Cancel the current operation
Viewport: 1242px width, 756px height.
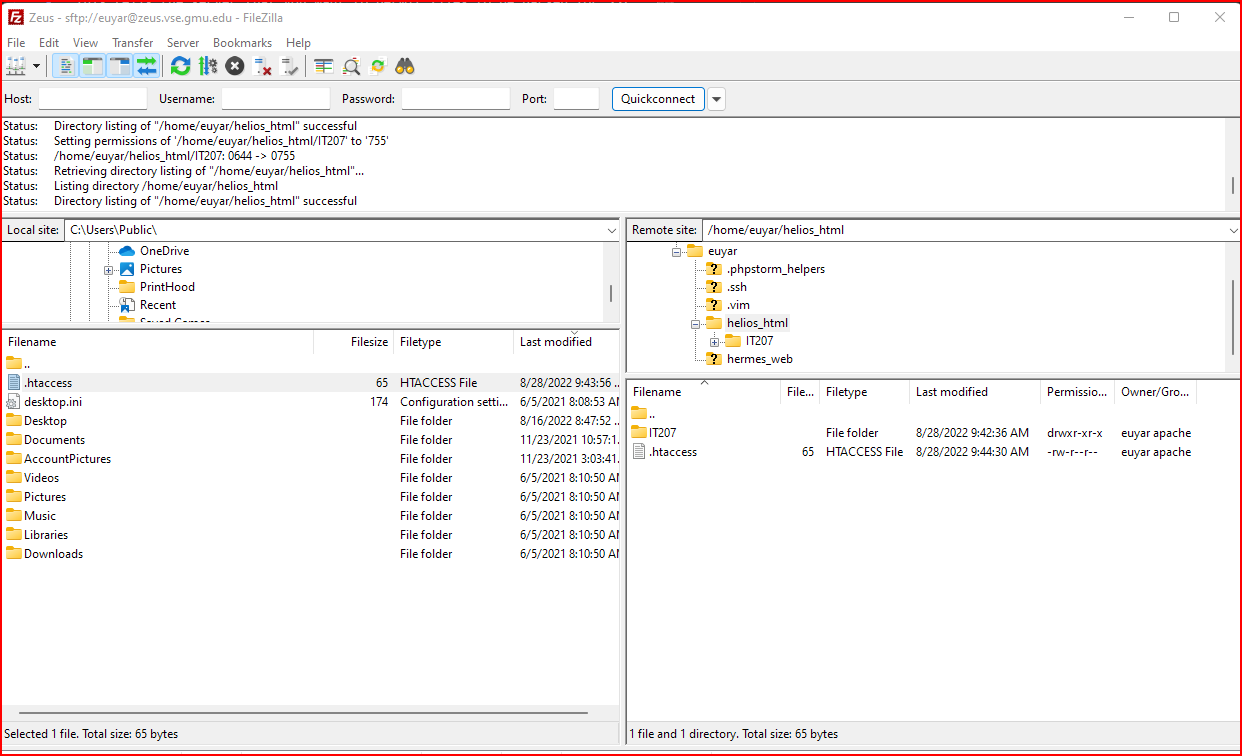(x=233, y=66)
